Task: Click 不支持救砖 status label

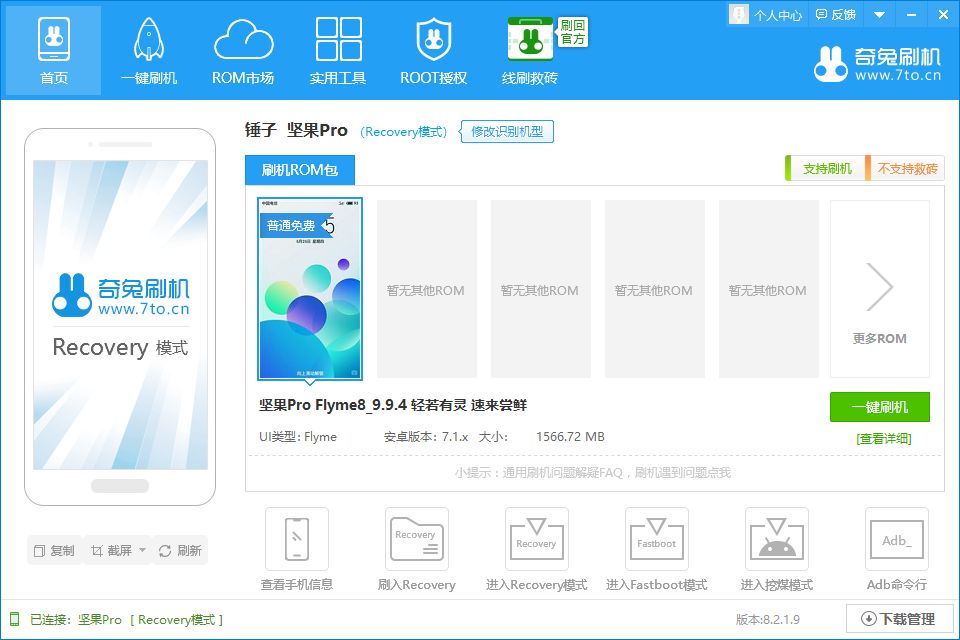Action: click(x=906, y=168)
